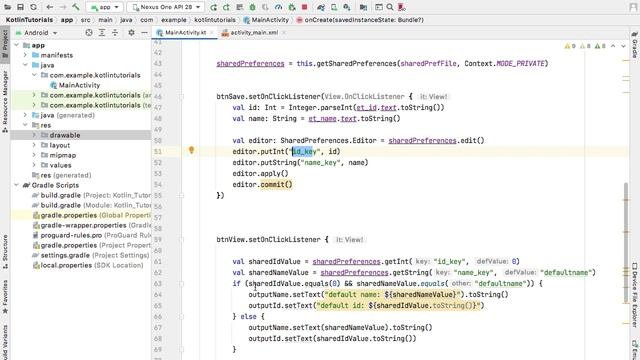The width and height of the screenshot is (640, 360).
Task: Collapse the Gradle Scripts node
Action: pyautogui.click(x=16, y=185)
